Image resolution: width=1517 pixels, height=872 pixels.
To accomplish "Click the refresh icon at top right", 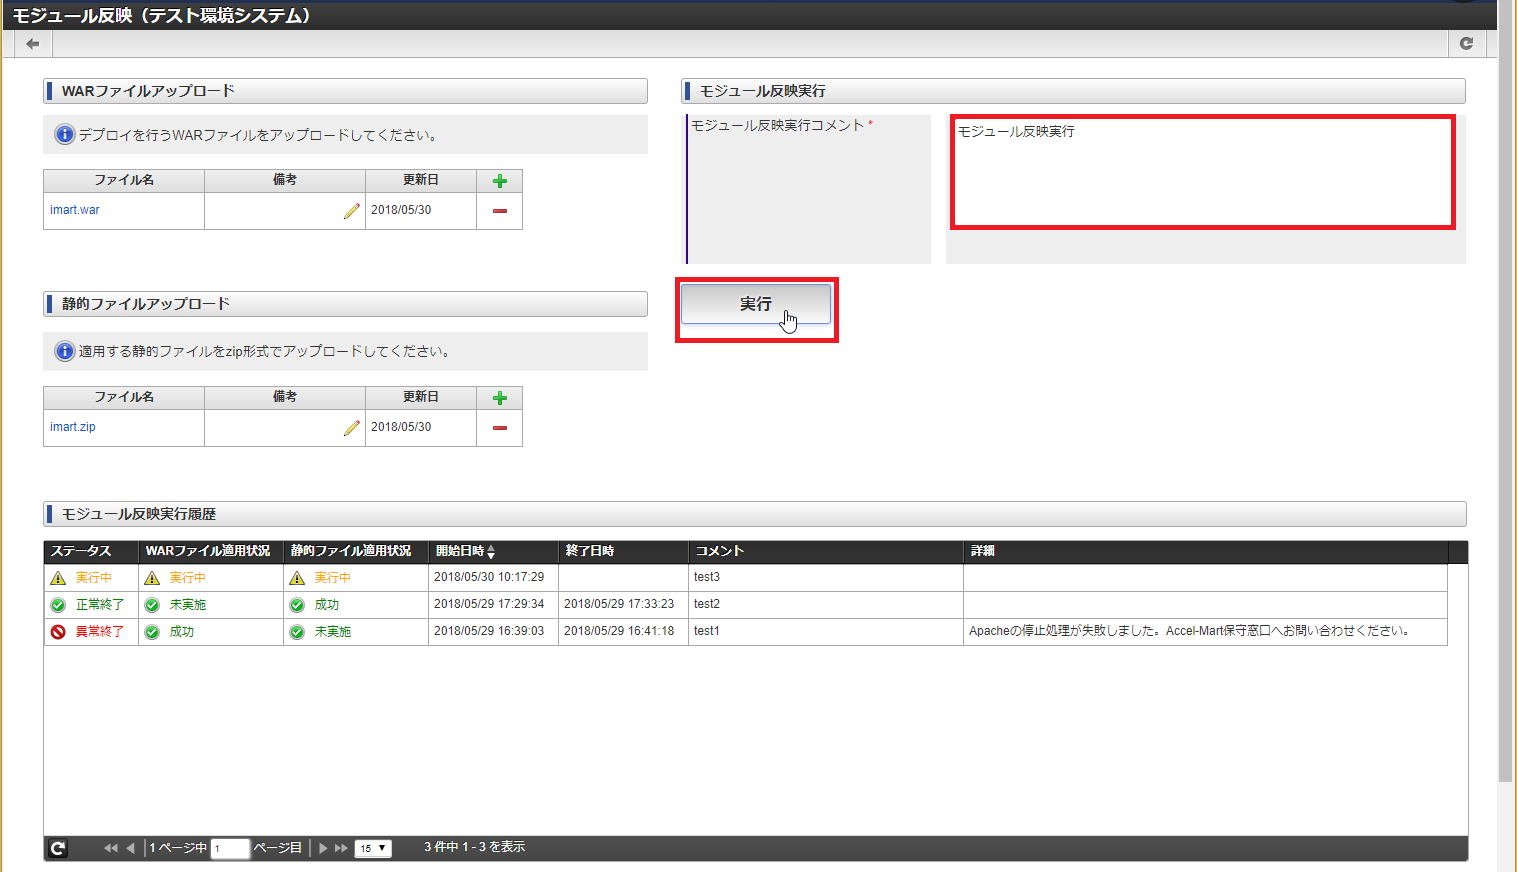I will [x=1467, y=43].
